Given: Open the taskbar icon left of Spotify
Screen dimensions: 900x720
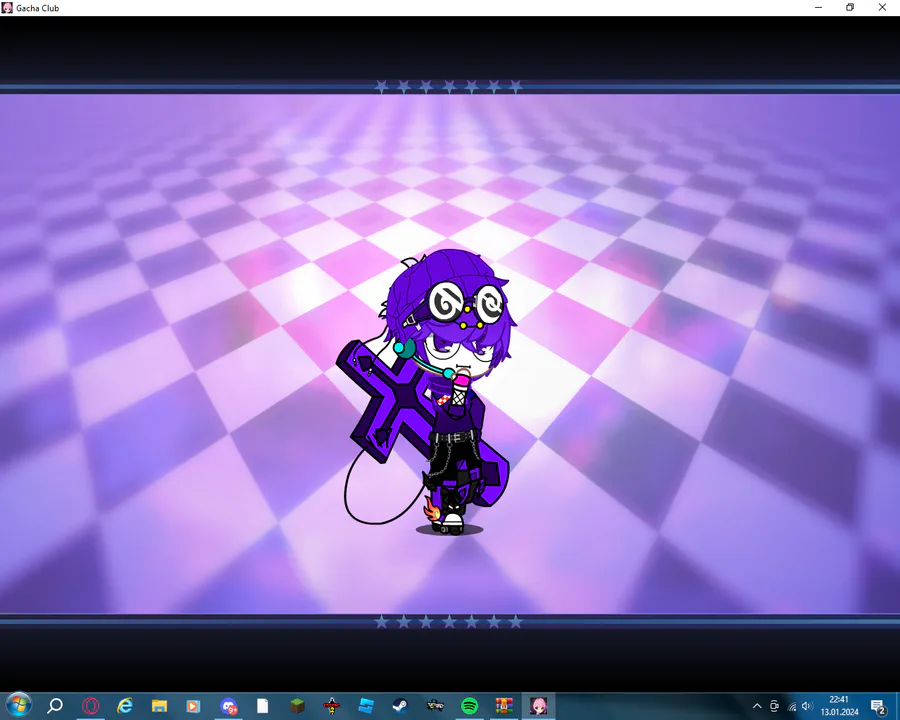Looking at the screenshot, I should click(x=435, y=706).
